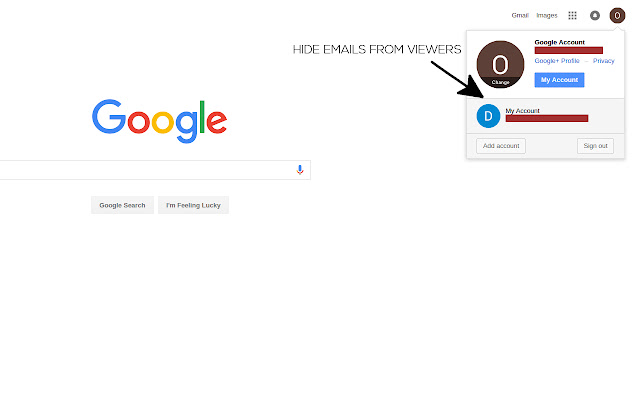Click the Google logo
The image size is (640, 400).
click(160, 121)
